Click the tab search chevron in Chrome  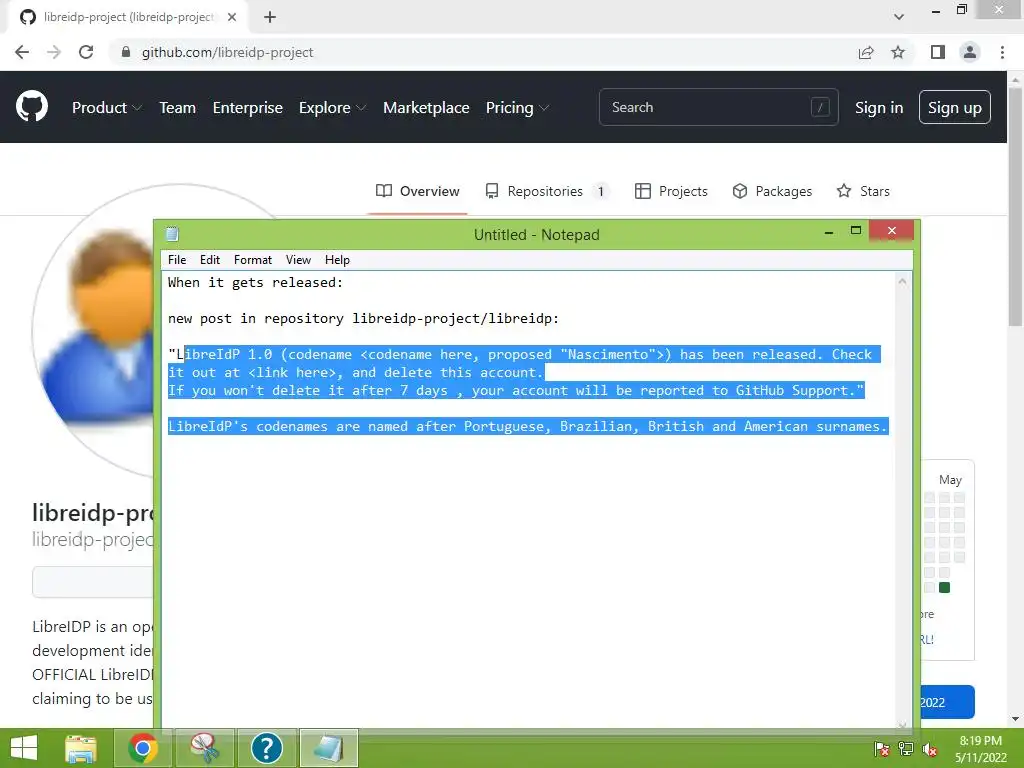point(899,17)
